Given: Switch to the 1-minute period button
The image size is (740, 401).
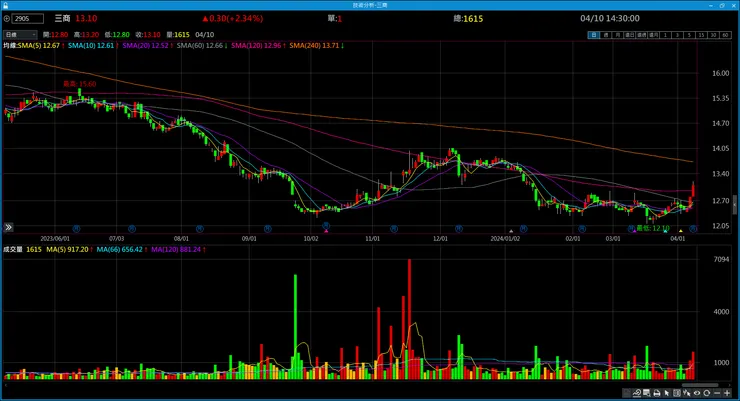Looking at the screenshot, I should point(665,35).
